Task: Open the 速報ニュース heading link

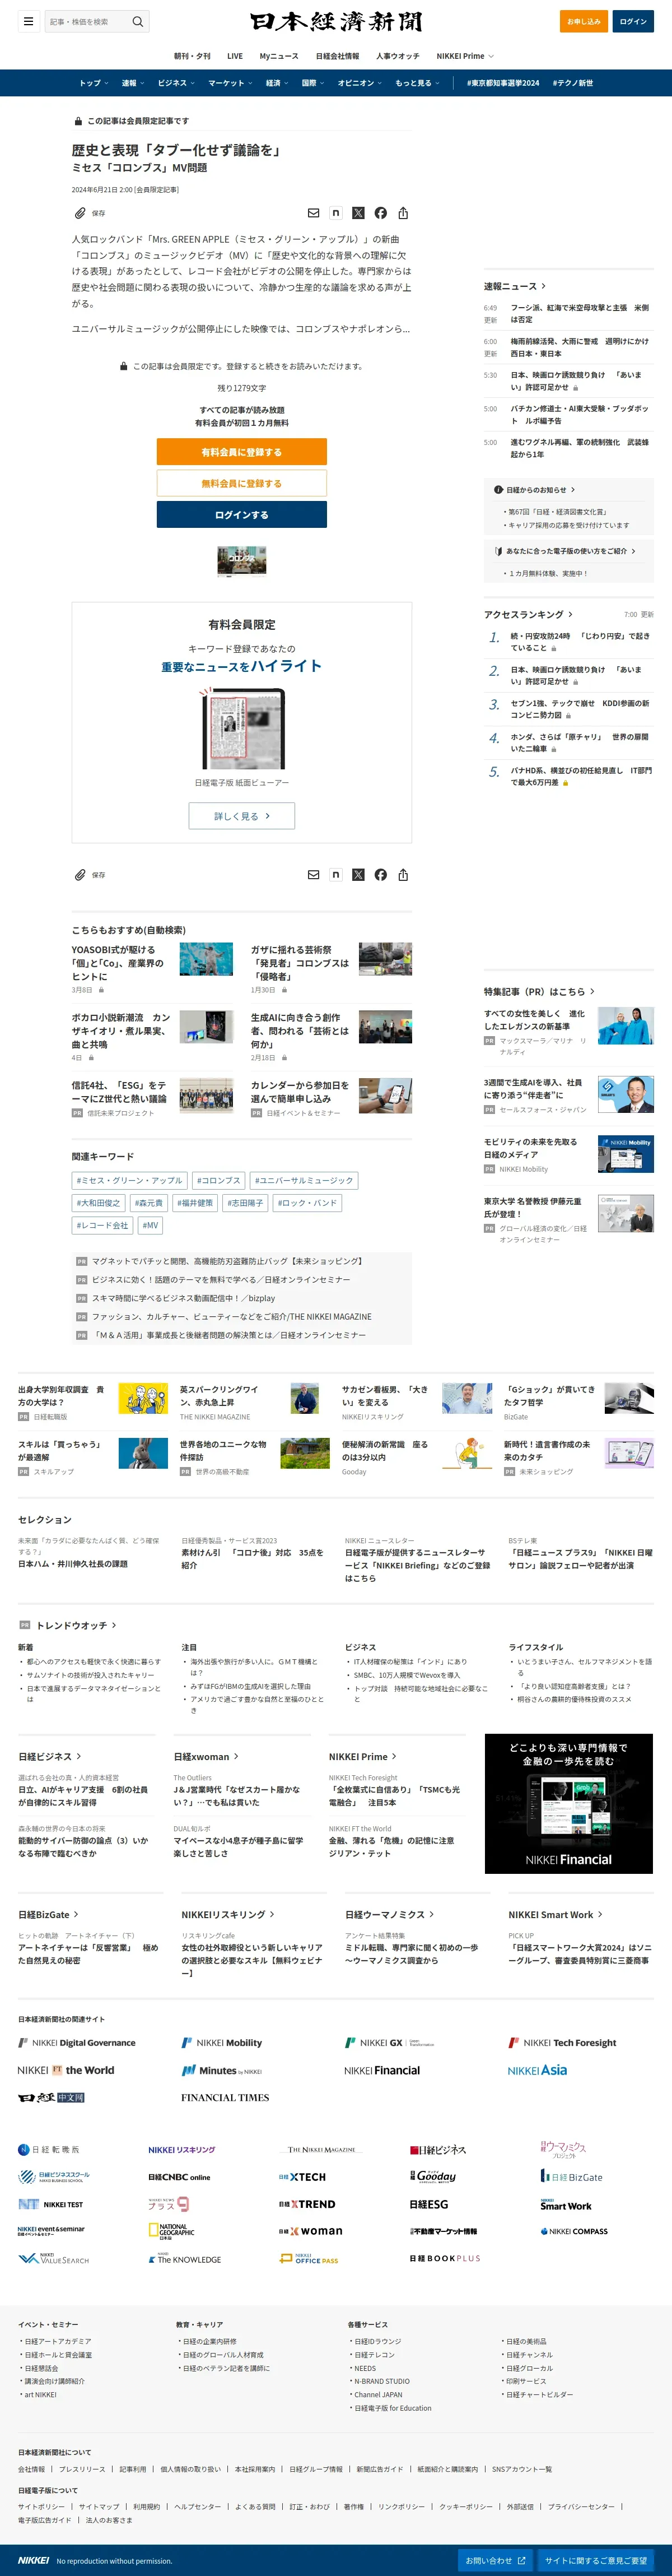Action: pos(515,286)
